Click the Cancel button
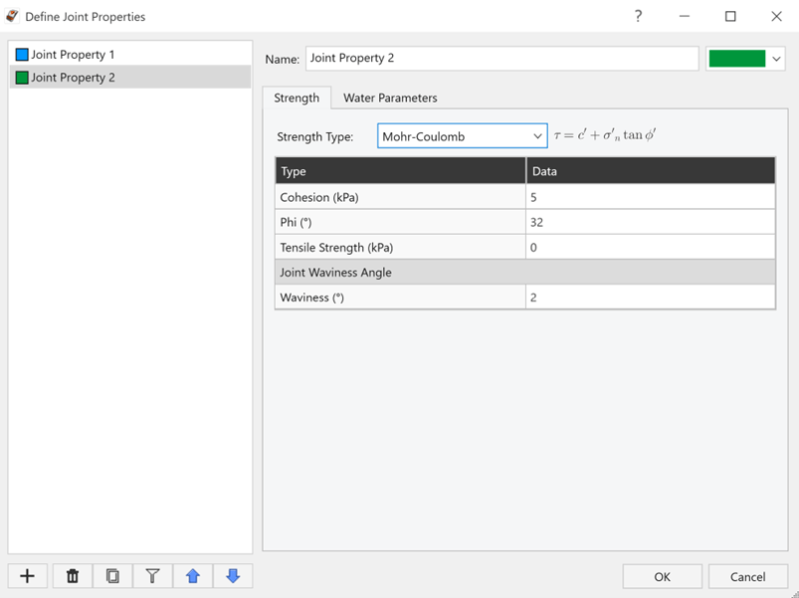 [748, 577]
